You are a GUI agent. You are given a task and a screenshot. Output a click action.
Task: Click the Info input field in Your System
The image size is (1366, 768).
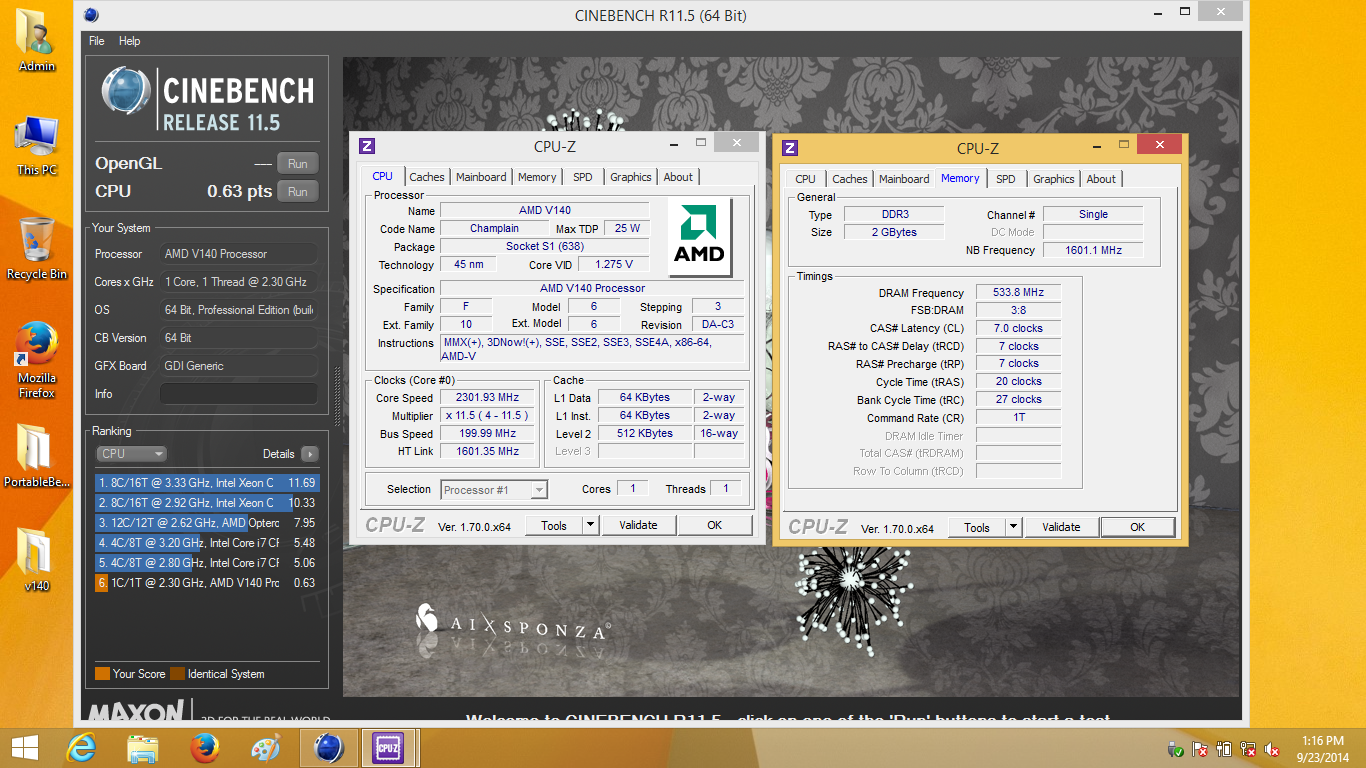pyautogui.click(x=238, y=394)
